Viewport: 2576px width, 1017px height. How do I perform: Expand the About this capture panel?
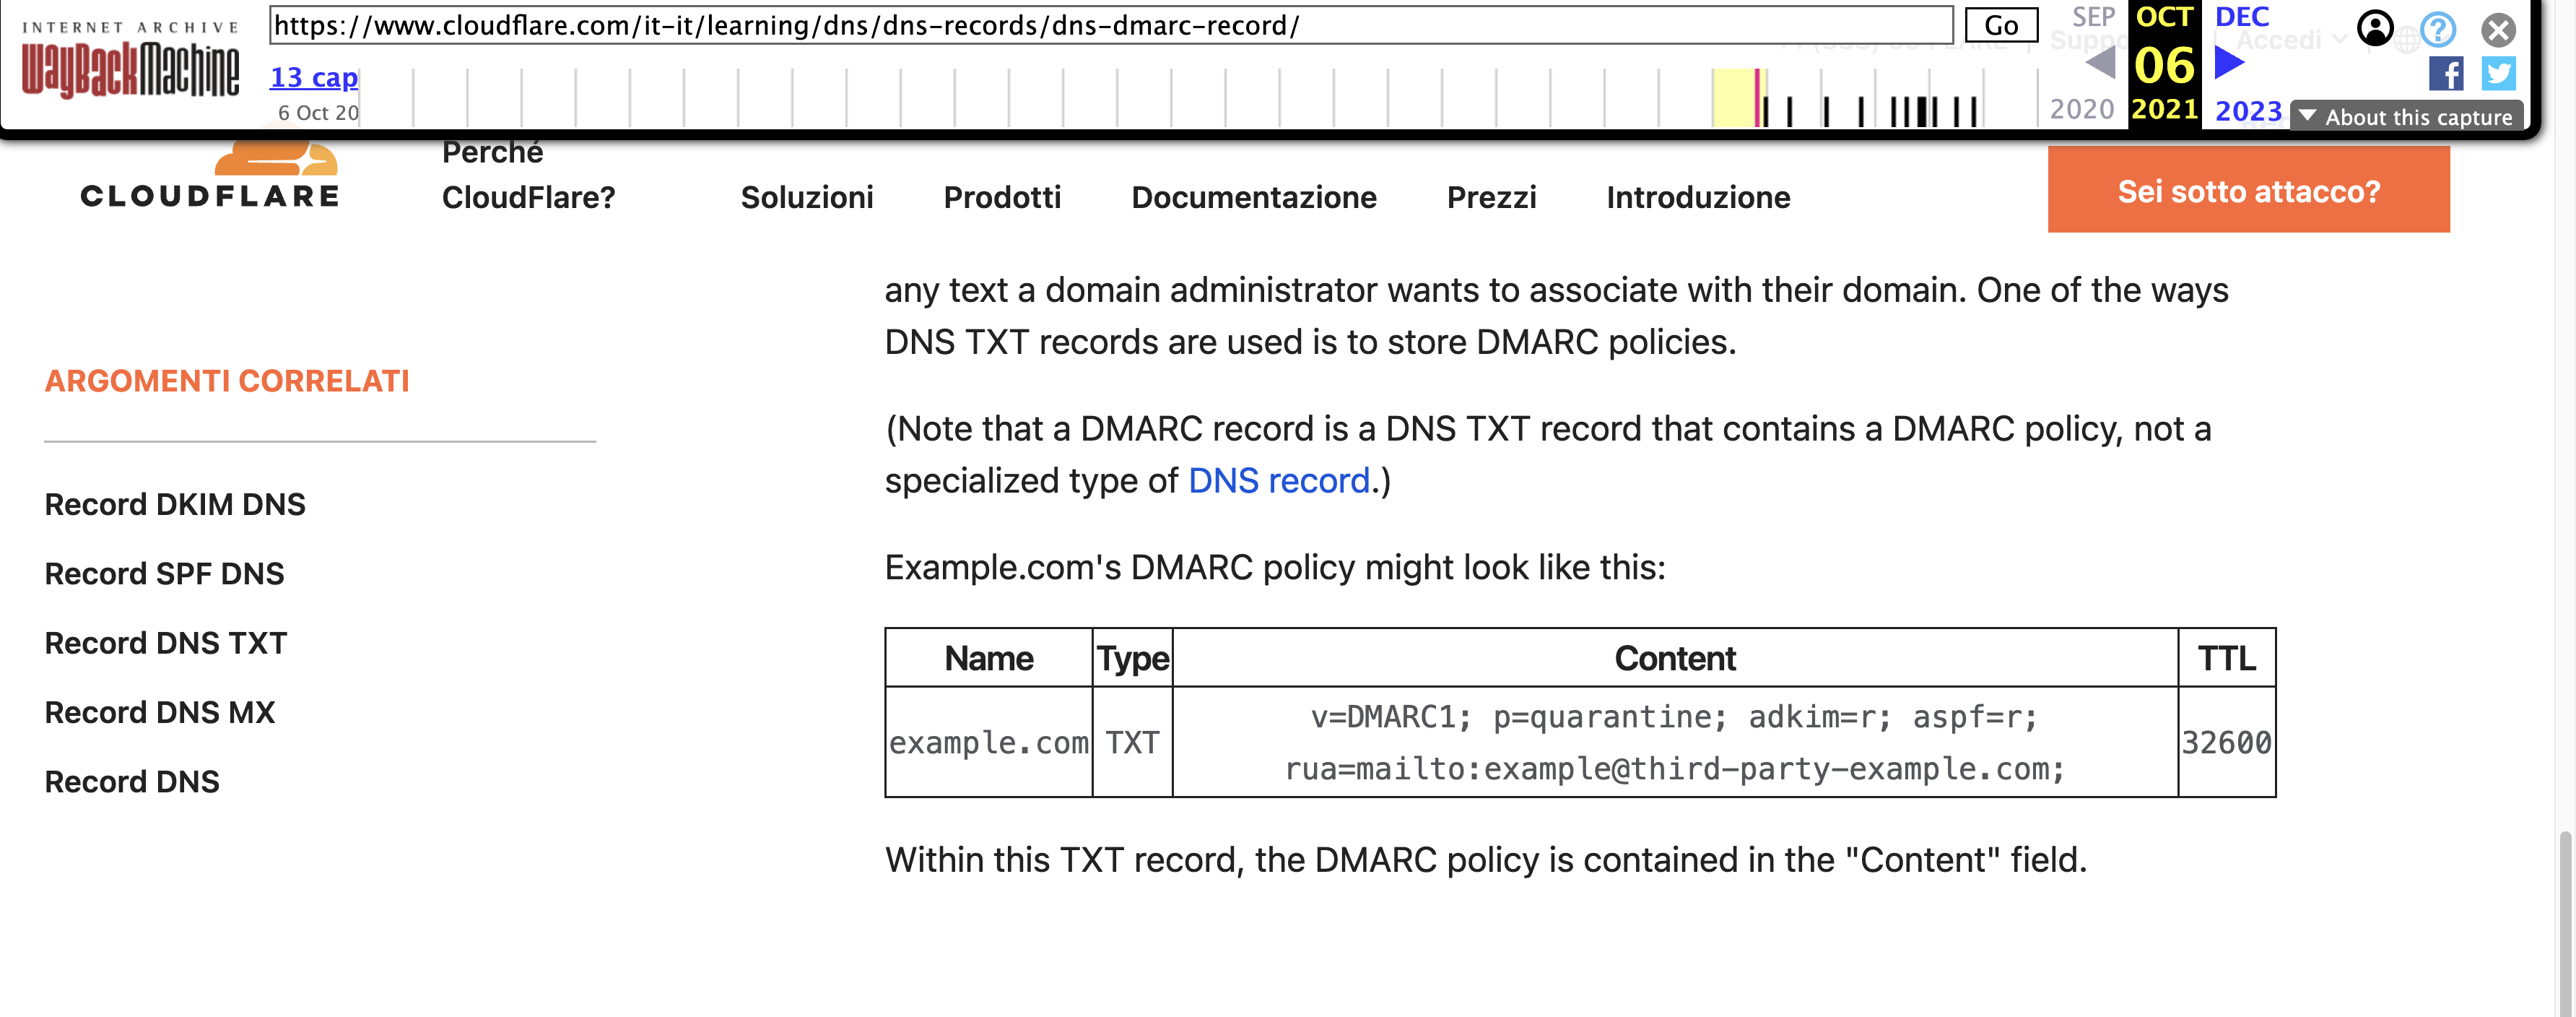[2404, 117]
